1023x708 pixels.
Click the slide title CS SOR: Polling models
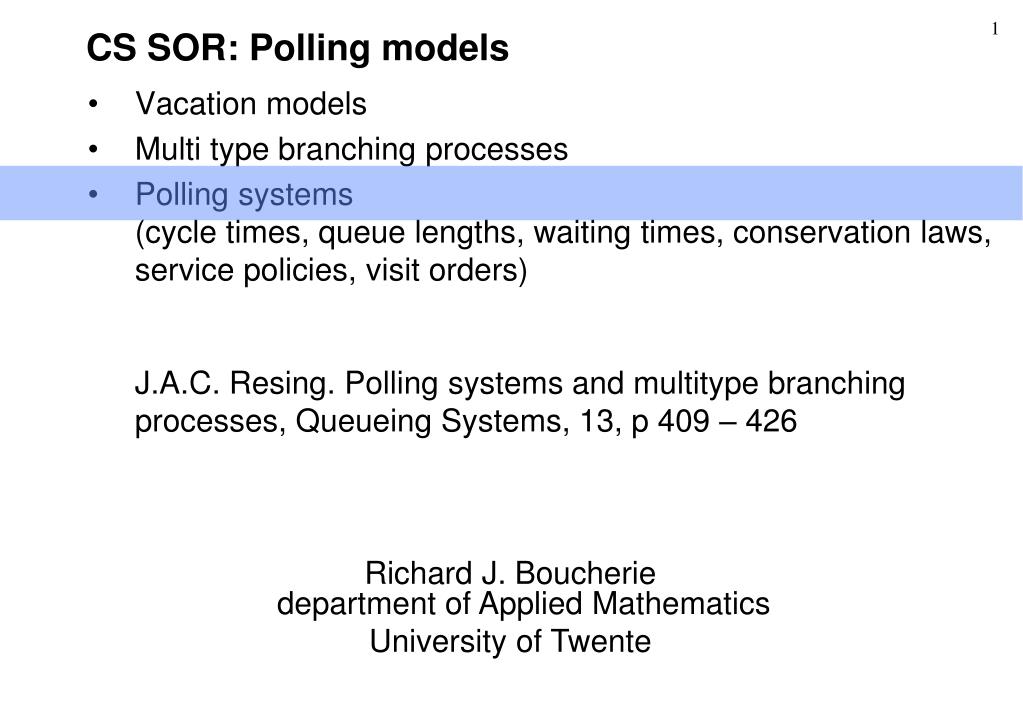298,48
